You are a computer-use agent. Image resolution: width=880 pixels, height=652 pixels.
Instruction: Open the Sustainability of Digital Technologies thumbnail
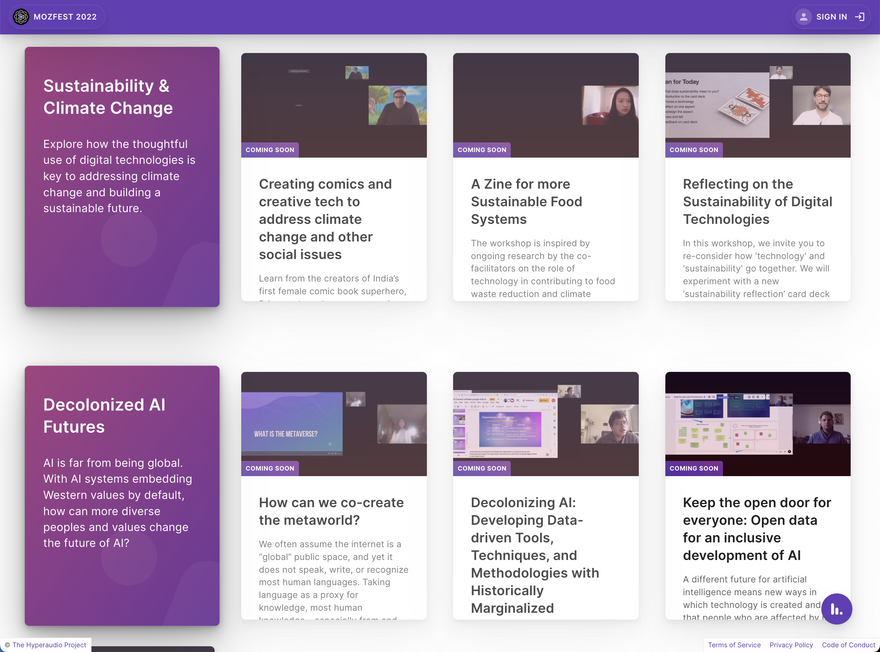point(757,105)
